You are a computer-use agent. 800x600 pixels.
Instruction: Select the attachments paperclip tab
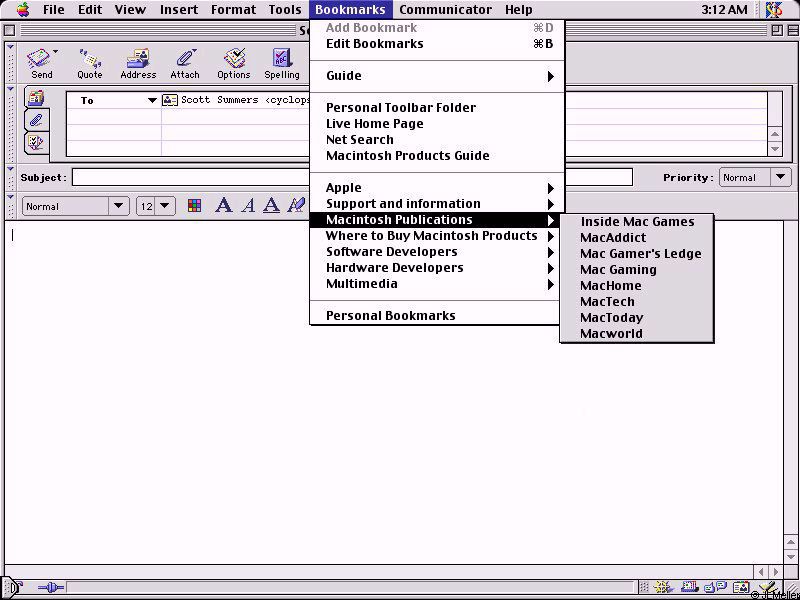coord(36,120)
